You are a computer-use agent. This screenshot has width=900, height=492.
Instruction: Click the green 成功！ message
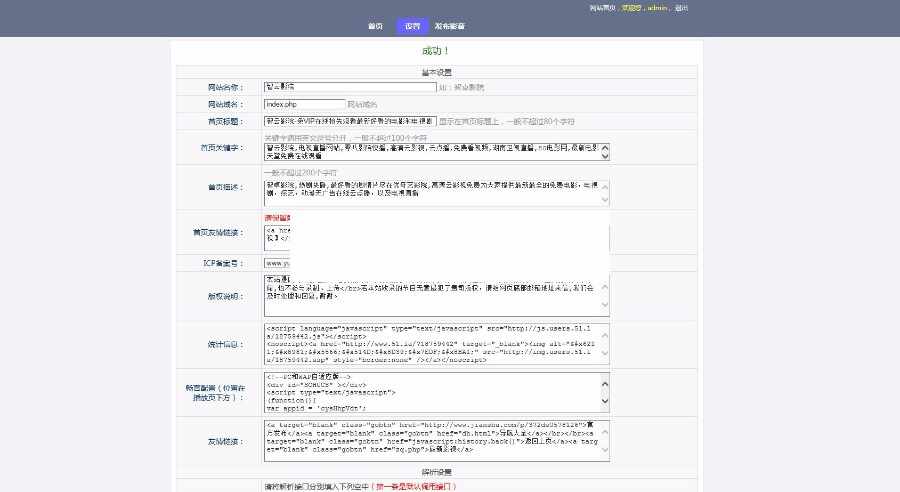click(435, 51)
